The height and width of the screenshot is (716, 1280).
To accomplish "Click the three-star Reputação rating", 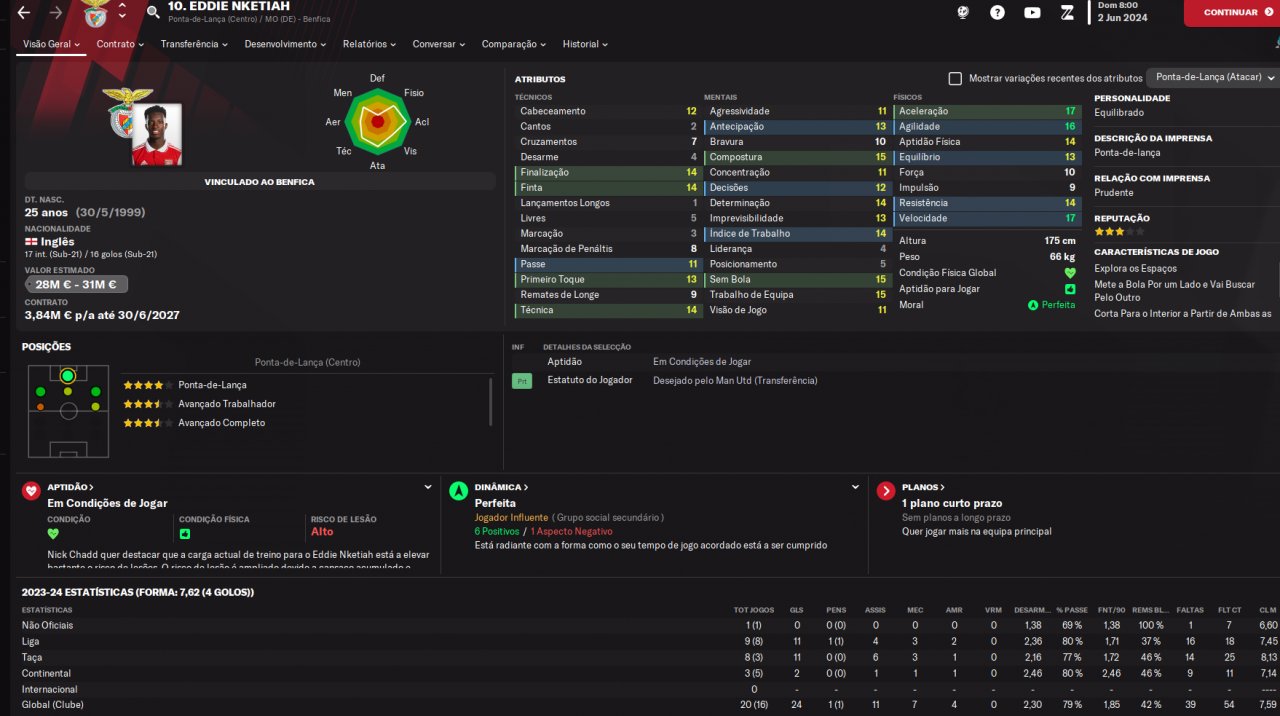I will (1118, 232).
